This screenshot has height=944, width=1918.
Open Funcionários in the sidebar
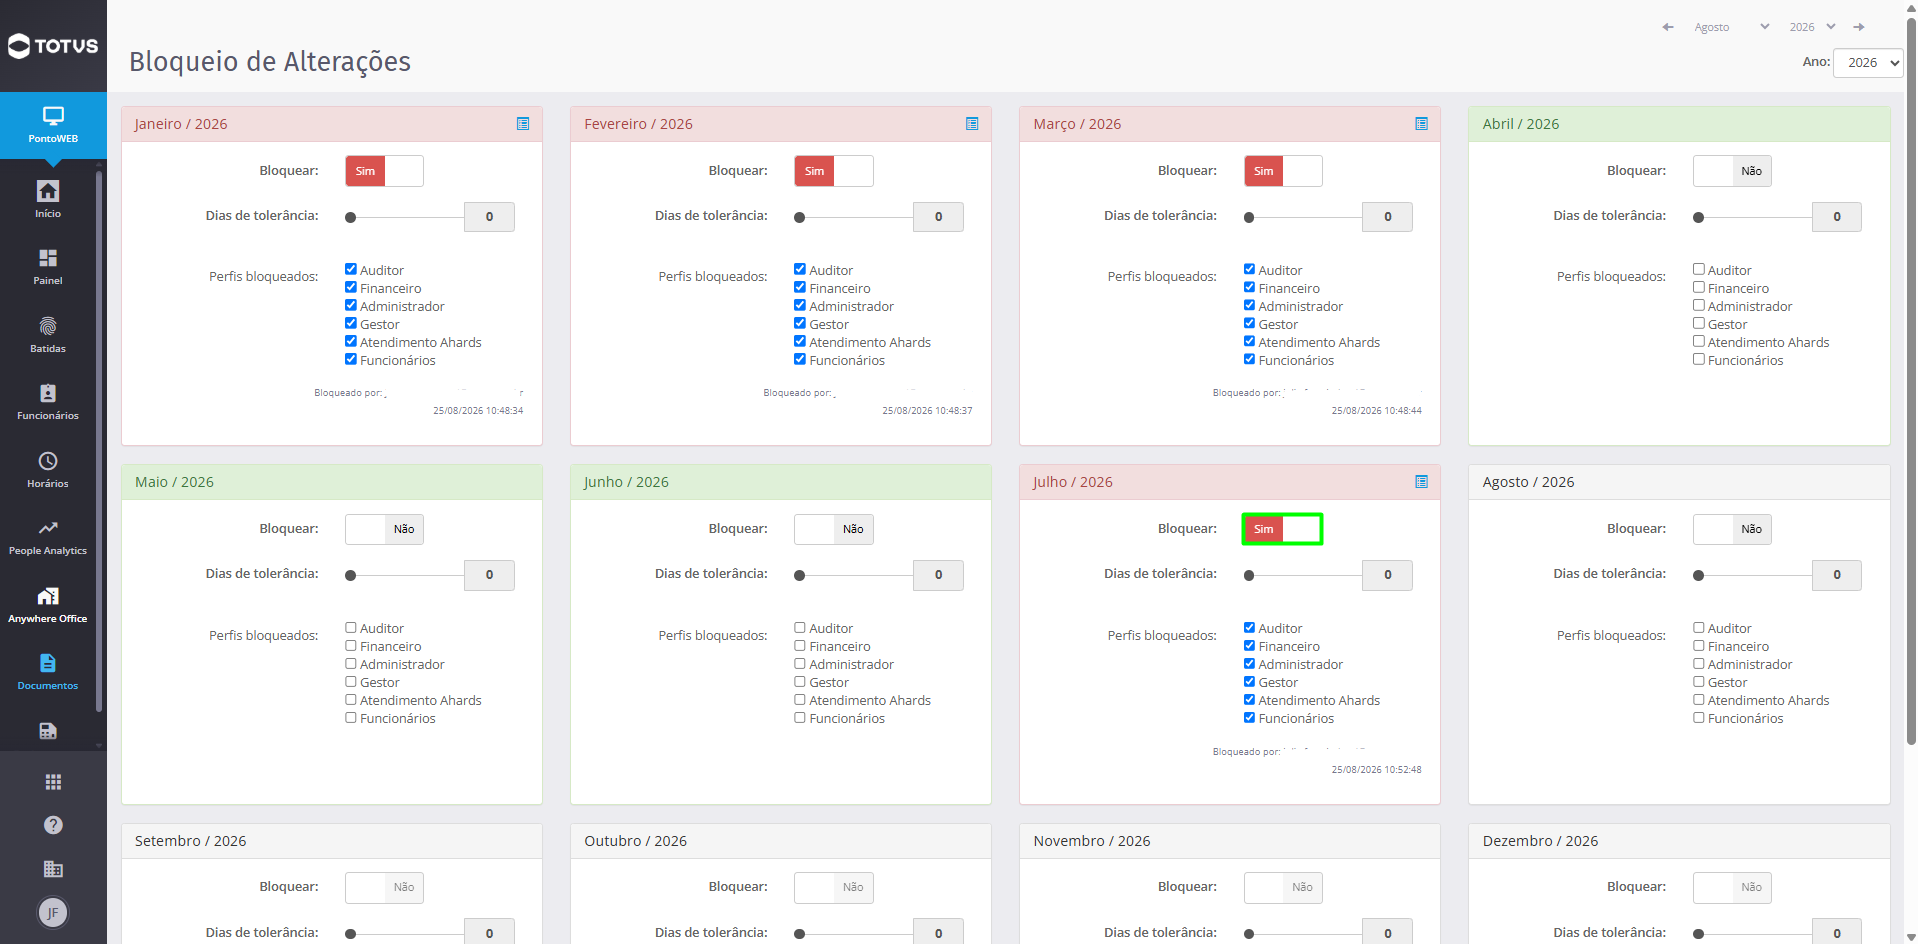(x=48, y=402)
